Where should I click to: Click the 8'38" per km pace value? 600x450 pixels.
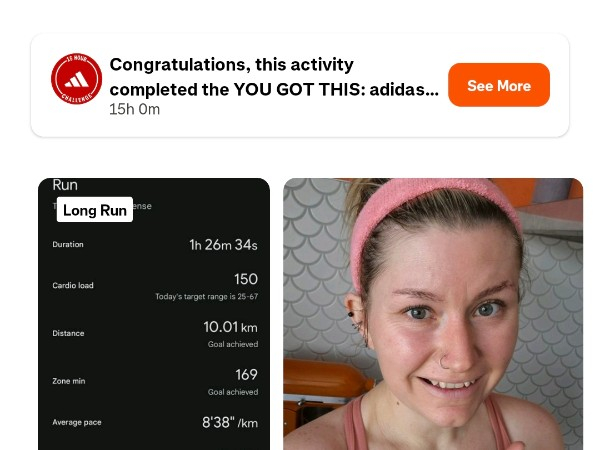(229, 423)
